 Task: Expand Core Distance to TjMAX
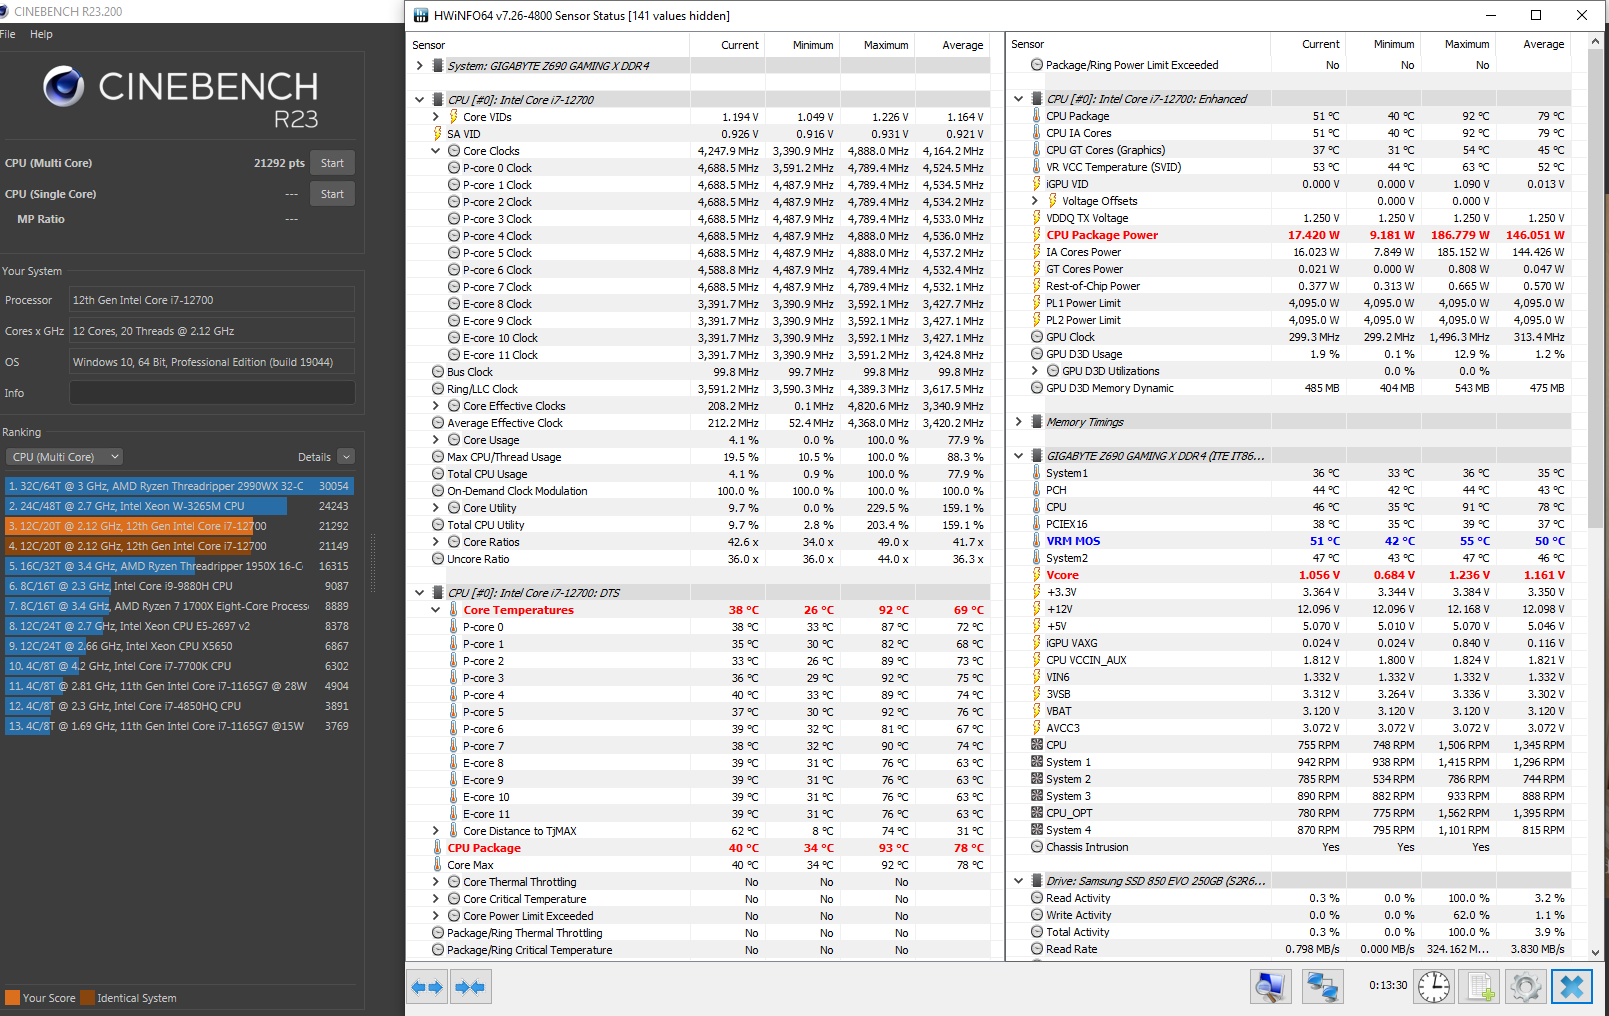(x=436, y=831)
